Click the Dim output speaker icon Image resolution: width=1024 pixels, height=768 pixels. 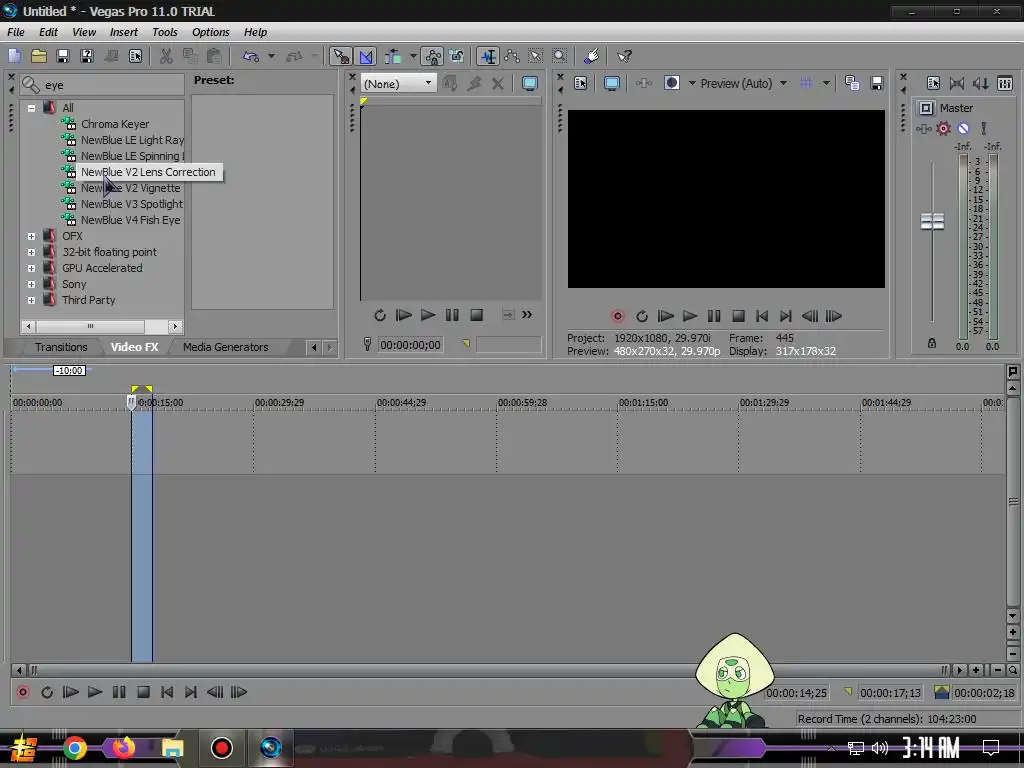point(980,83)
